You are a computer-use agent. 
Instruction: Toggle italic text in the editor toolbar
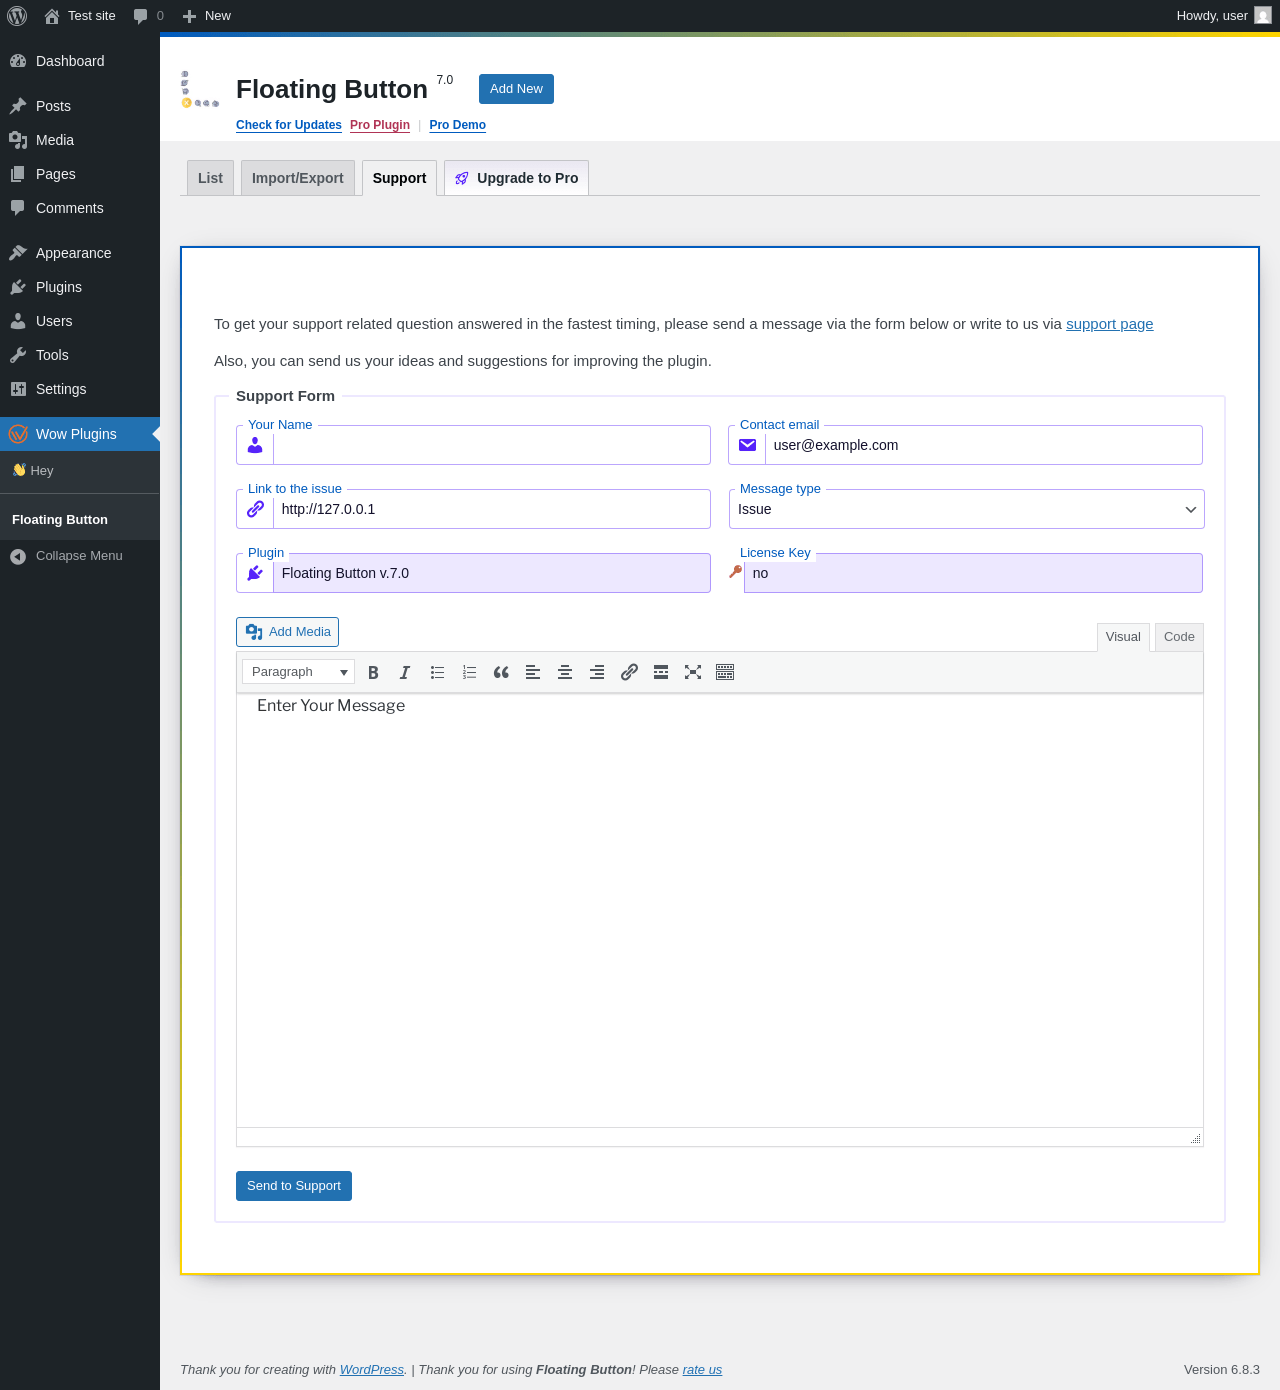click(x=405, y=673)
